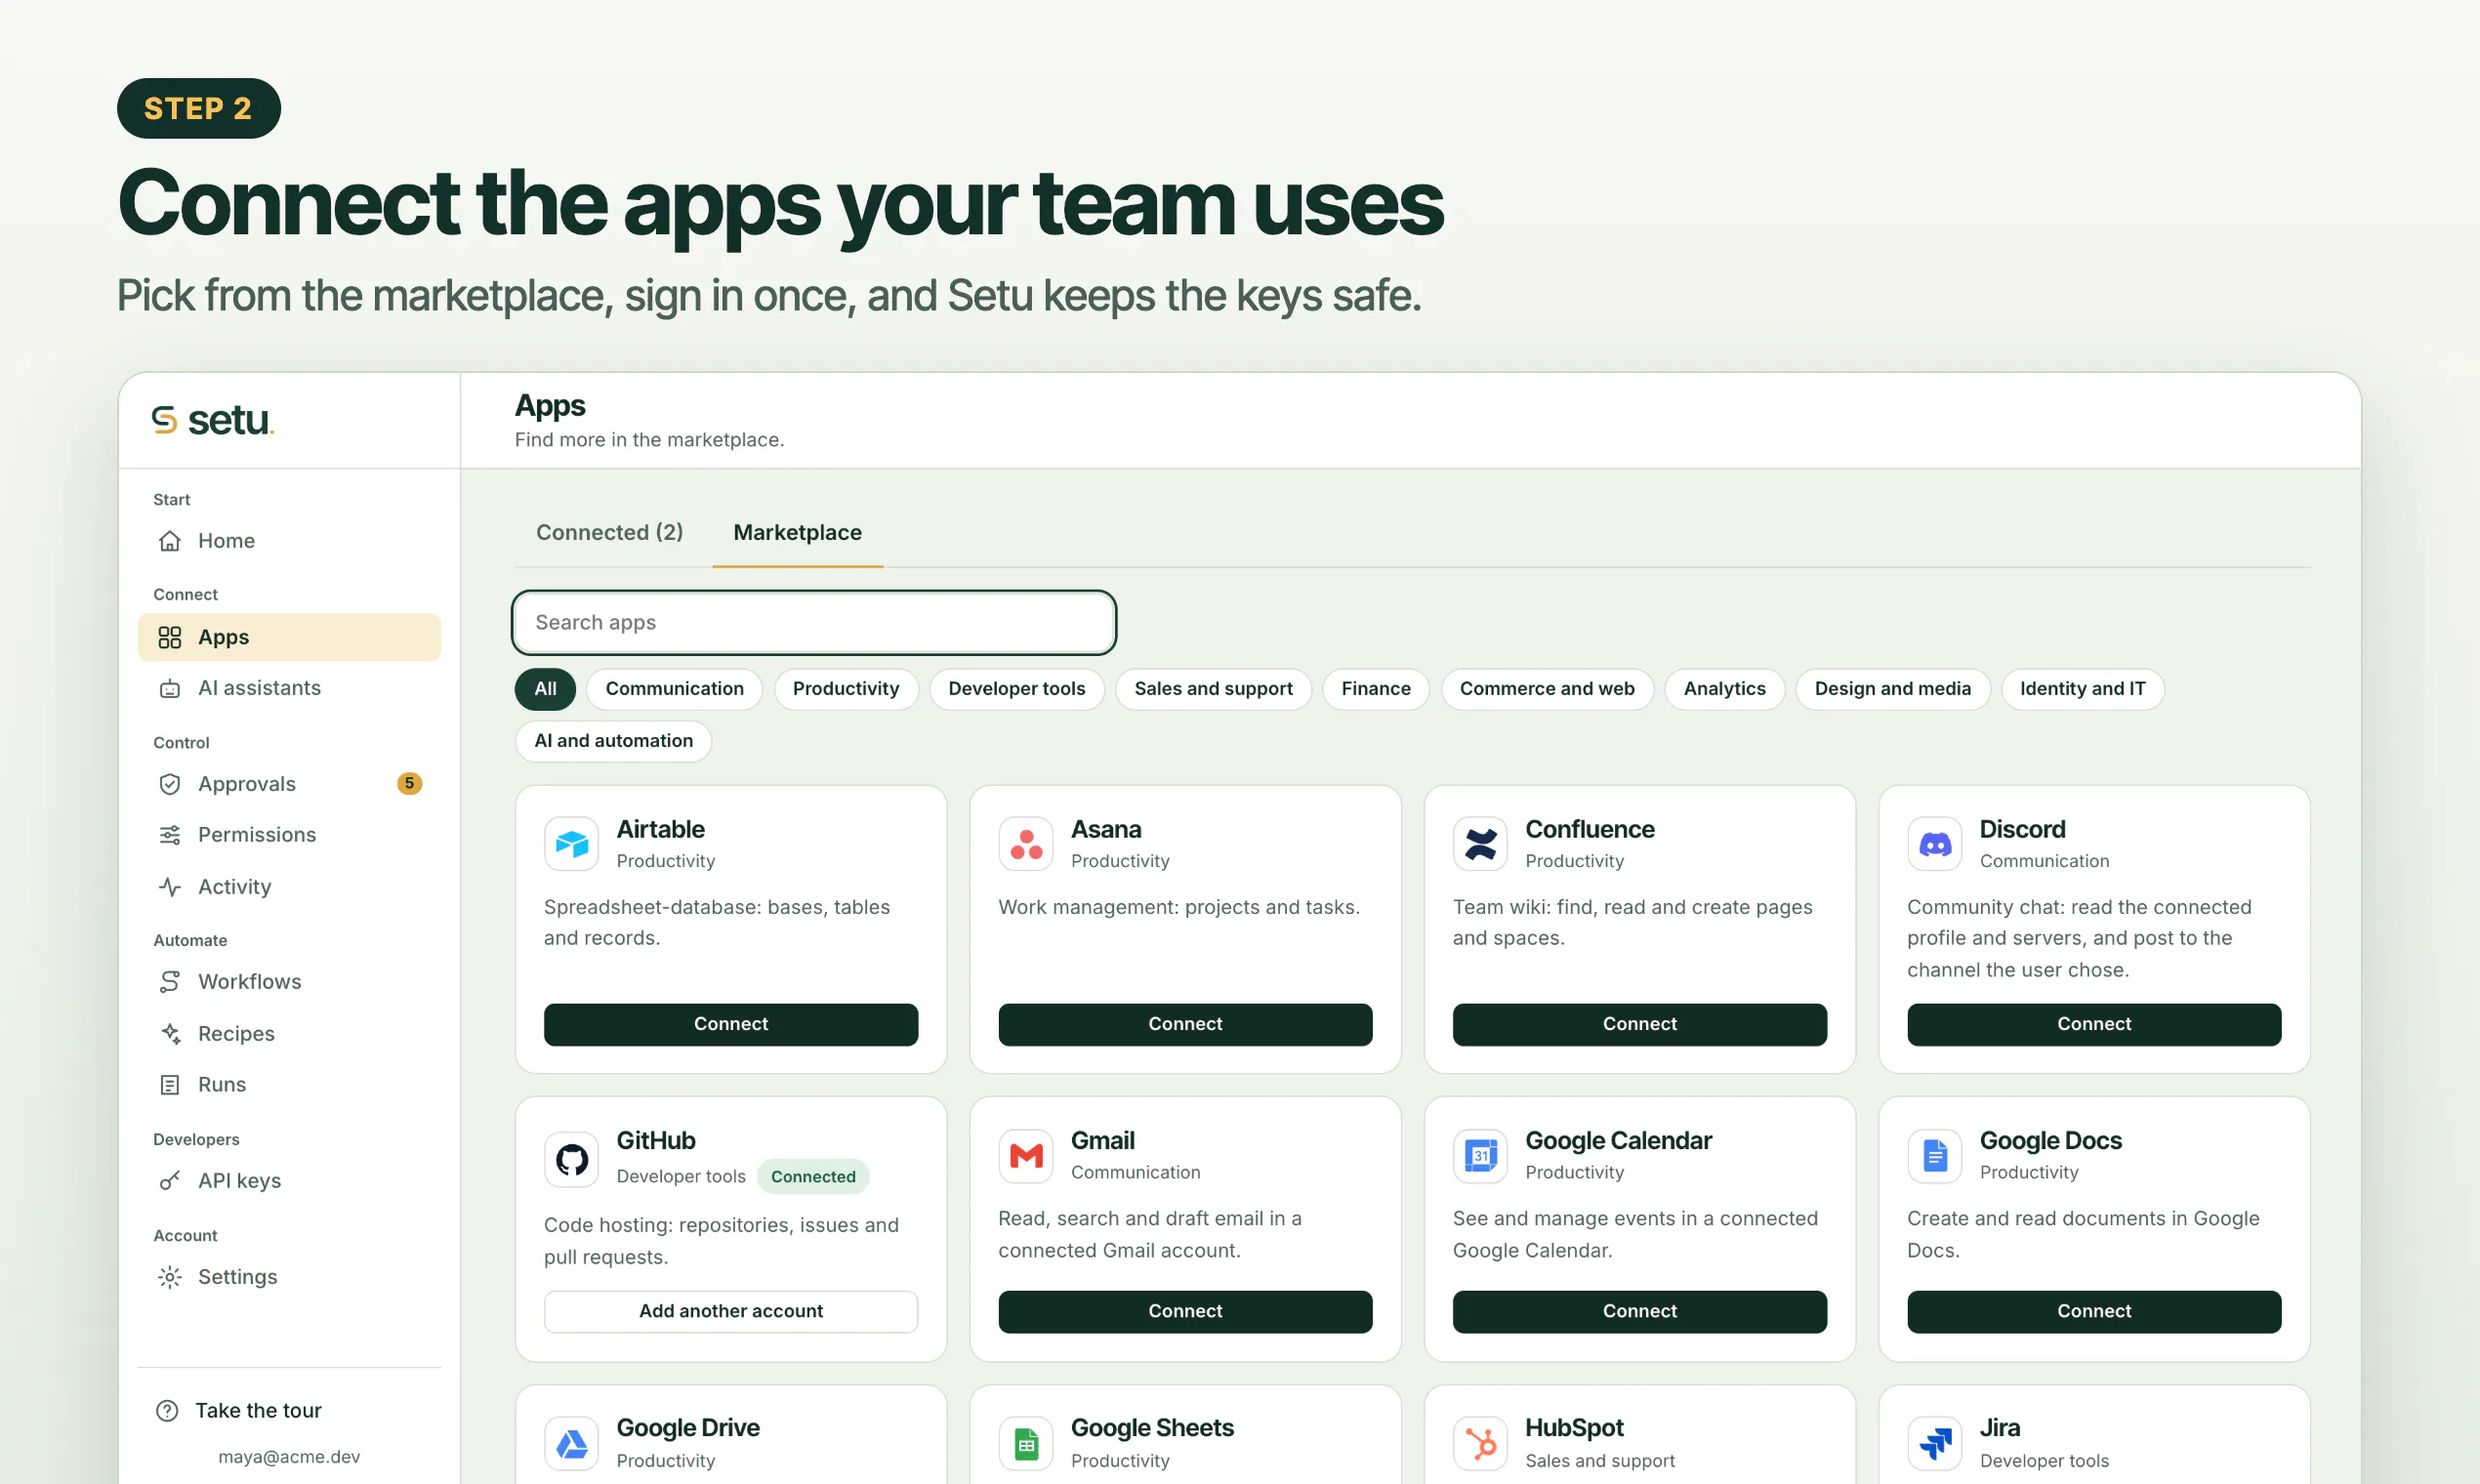Click the Google Calendar app icon

[1480, 1156]
